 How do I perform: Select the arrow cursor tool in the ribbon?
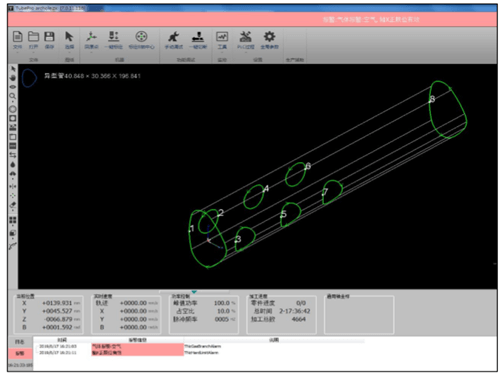click(69, 37)
